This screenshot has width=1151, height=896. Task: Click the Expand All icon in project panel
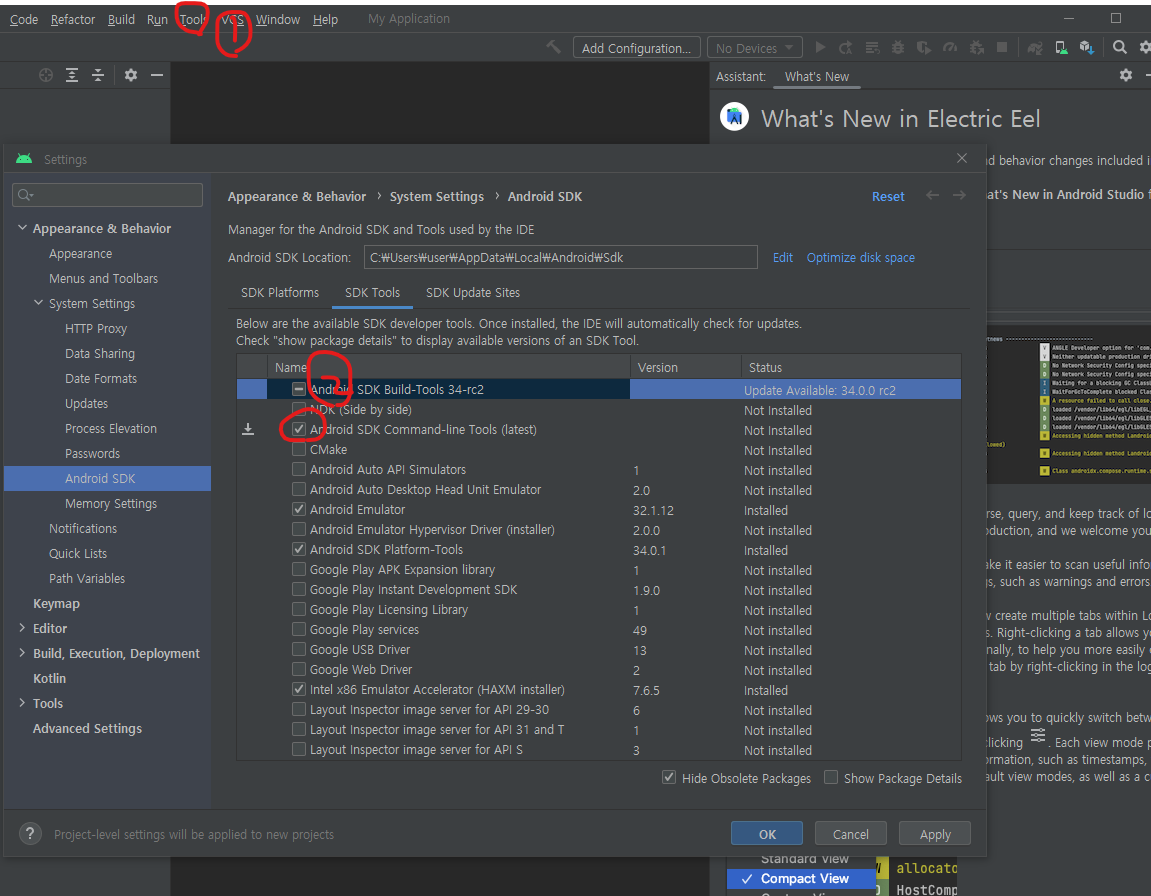pos(72,75)
